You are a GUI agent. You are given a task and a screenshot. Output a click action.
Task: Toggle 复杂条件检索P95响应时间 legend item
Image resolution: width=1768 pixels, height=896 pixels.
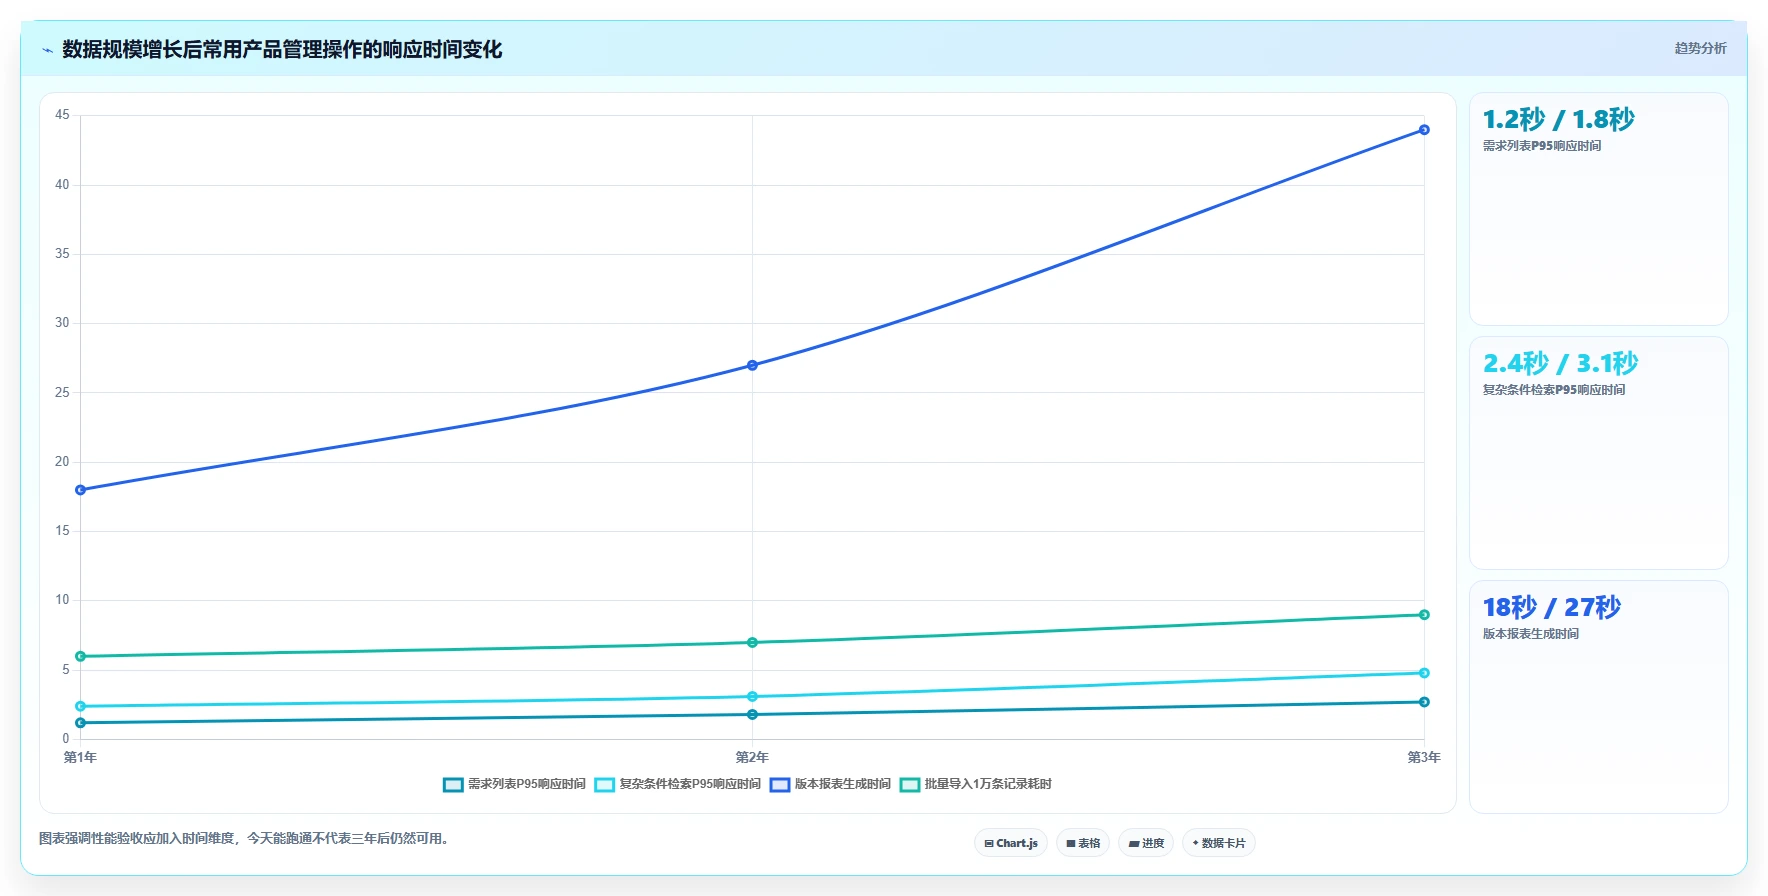point(677,784)
